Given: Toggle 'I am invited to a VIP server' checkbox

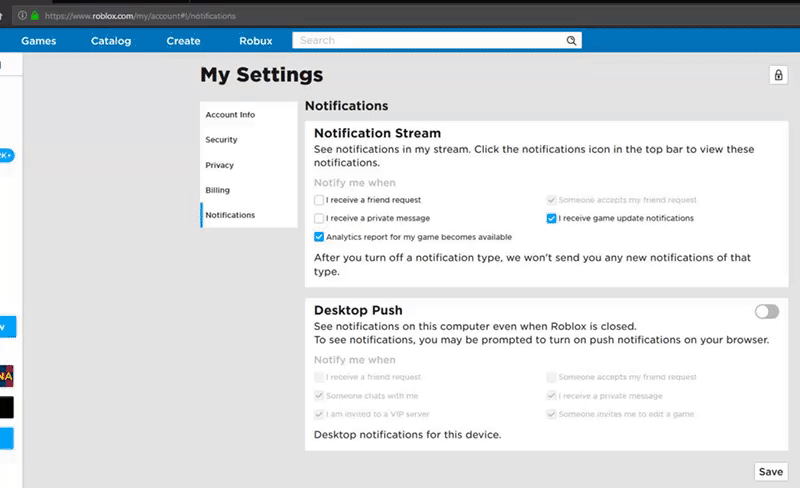Looking at the screenshot, I should [x=319, y=414].
